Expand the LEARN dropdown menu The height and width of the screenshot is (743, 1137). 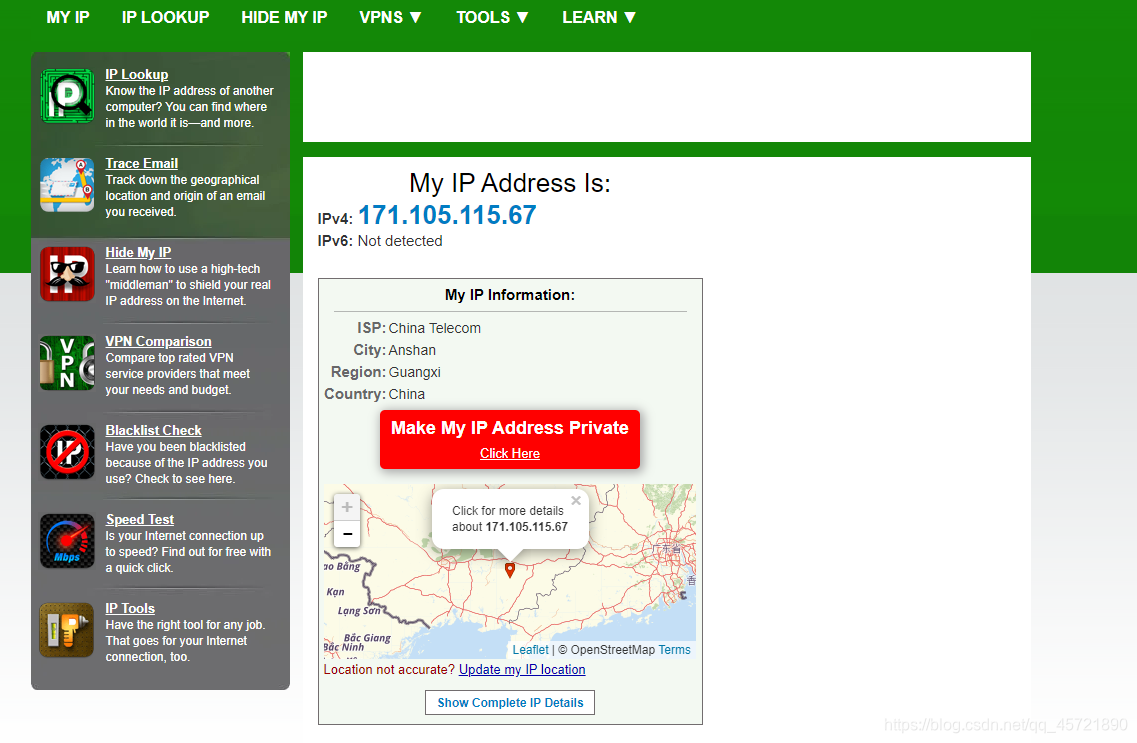coord(599,17)
